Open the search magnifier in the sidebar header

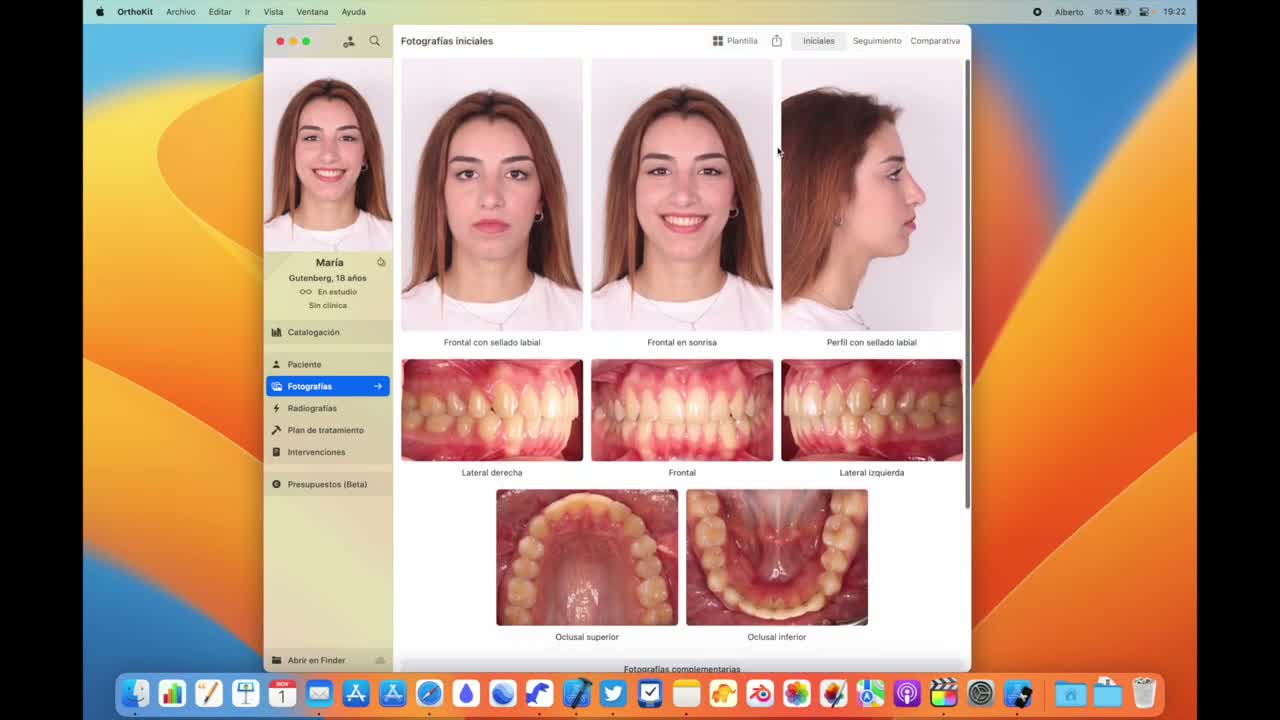(x=375, y=41)
